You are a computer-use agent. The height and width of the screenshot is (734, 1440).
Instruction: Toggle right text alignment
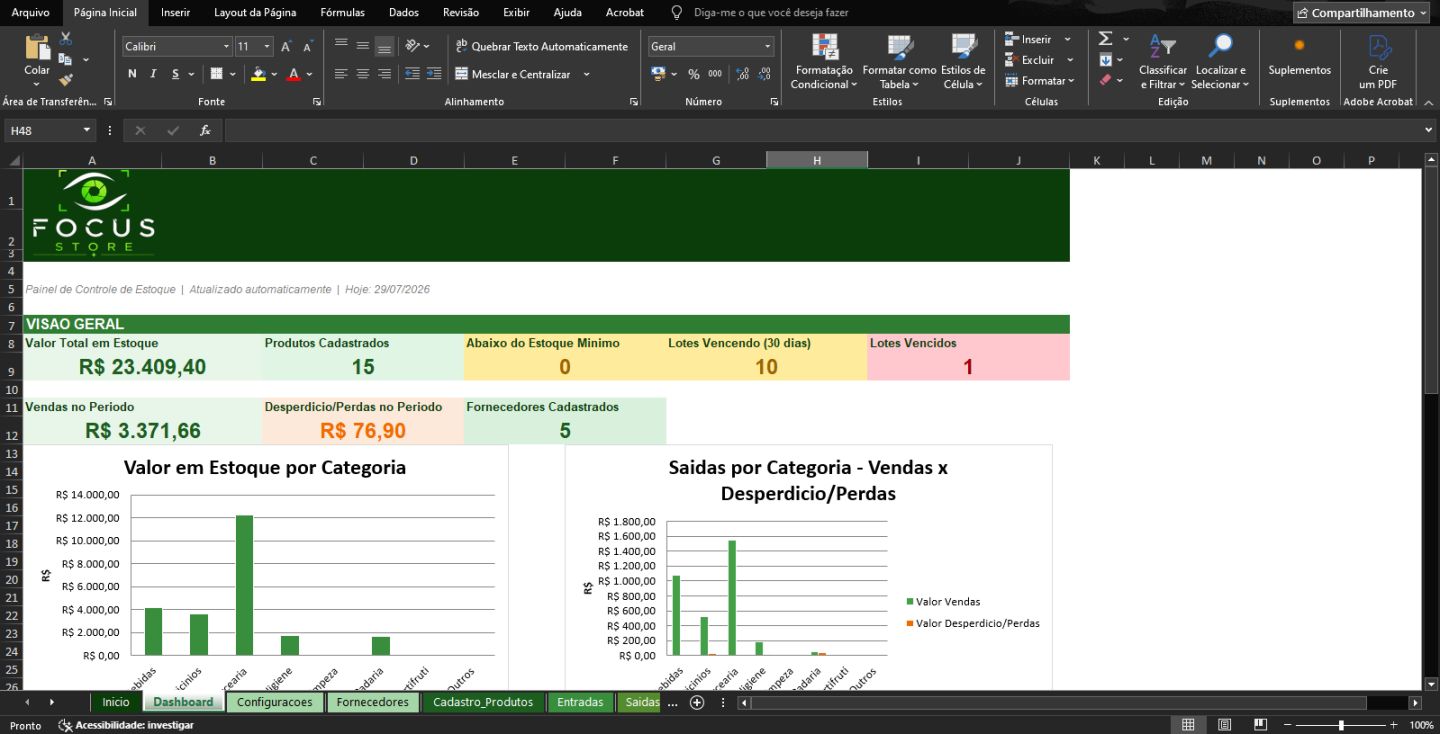[384, 74]
